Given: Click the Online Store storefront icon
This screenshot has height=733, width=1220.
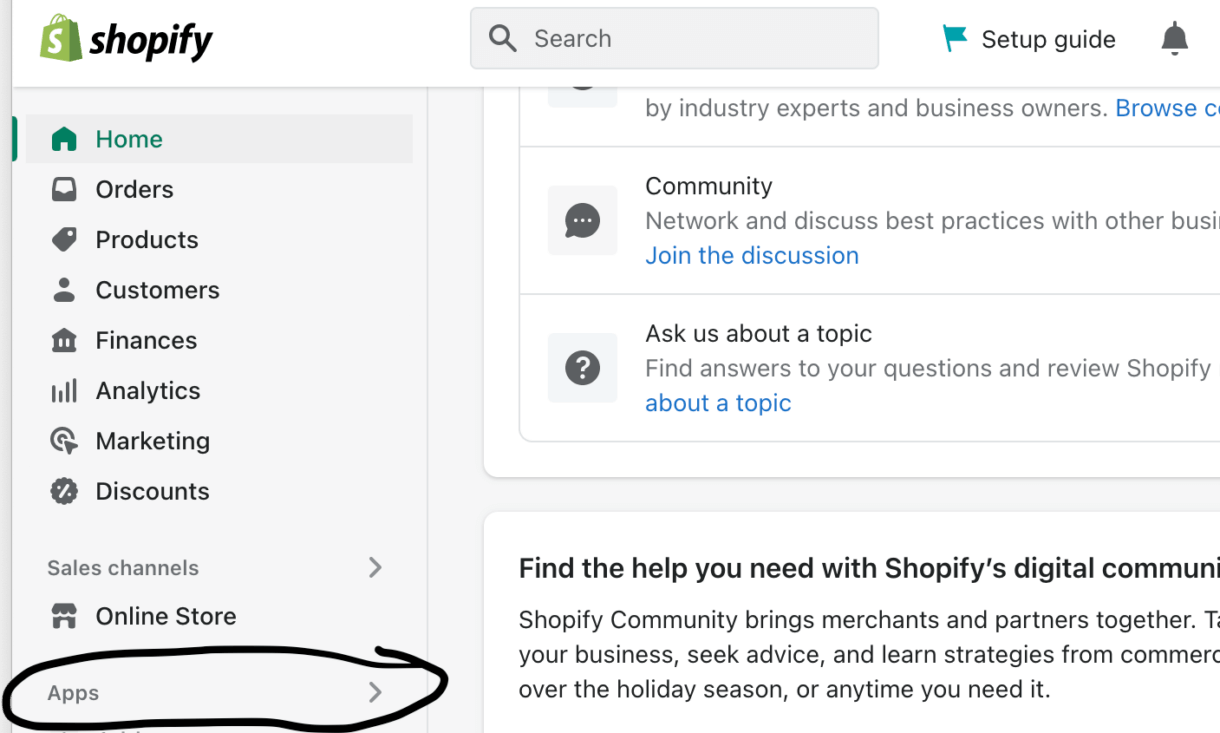Looking at the screenshot, I should [64, 615].
